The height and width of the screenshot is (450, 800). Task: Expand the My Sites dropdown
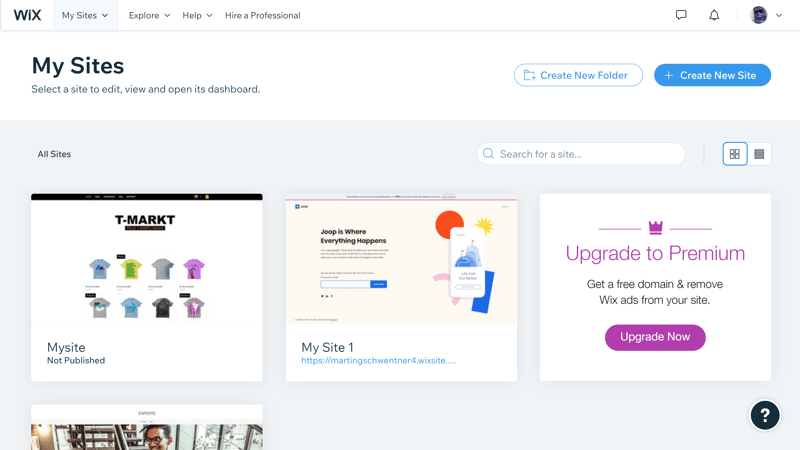click(85, 15)
